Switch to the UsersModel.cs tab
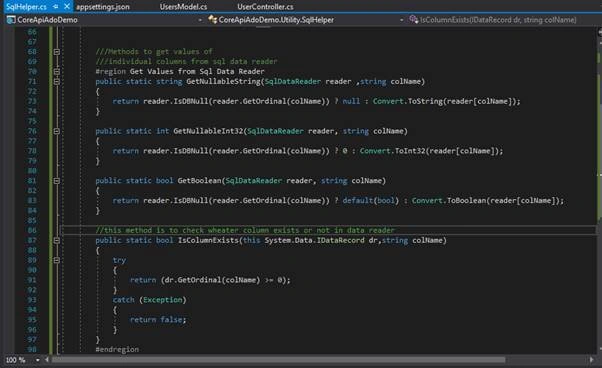This screenshot has height=368, width=602. click(x=183, y=7)
